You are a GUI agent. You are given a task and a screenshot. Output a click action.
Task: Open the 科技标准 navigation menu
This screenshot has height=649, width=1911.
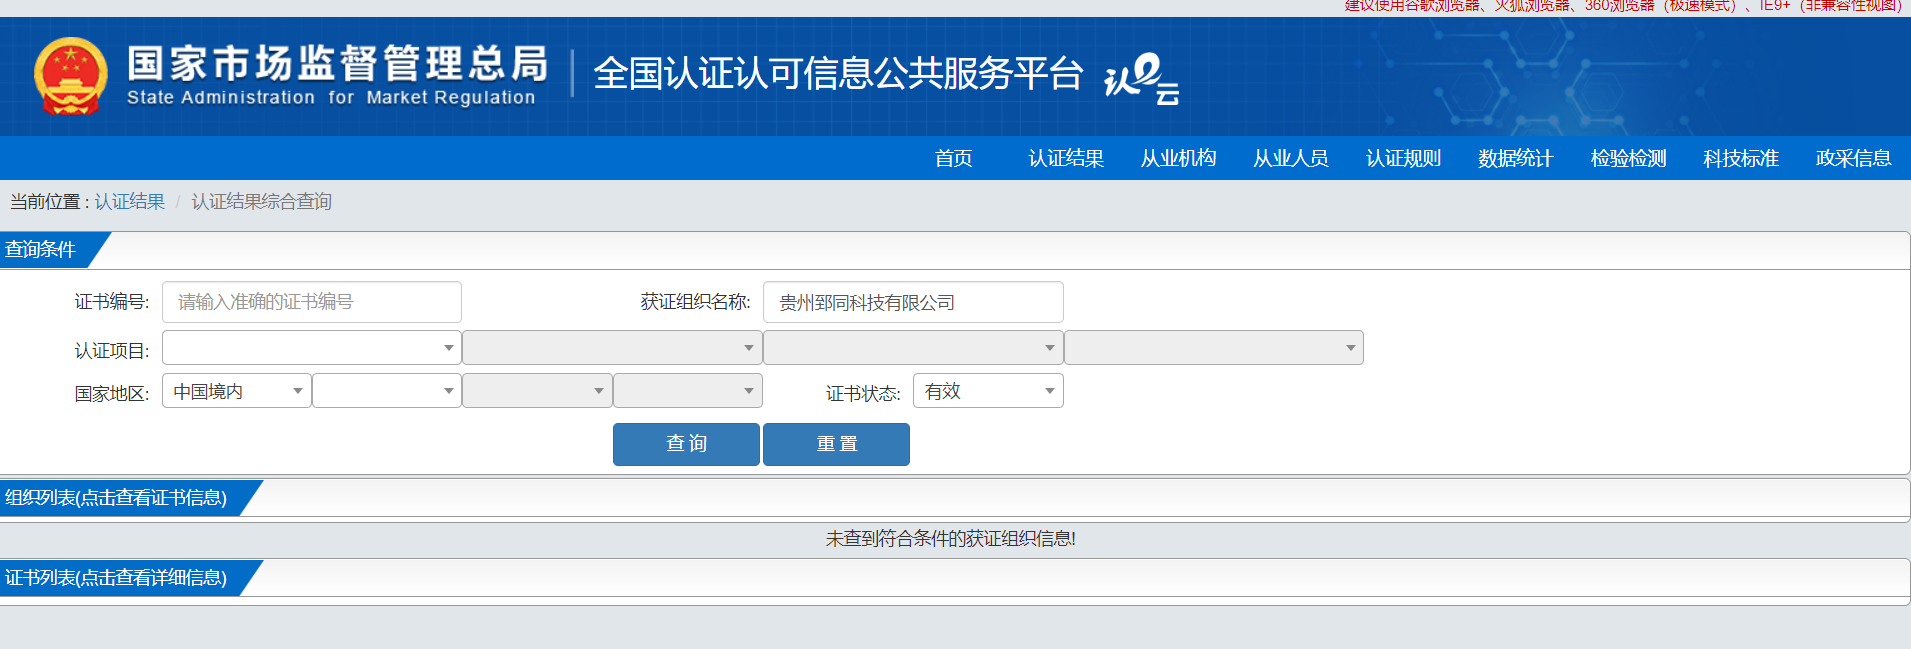coord(1741,158)
